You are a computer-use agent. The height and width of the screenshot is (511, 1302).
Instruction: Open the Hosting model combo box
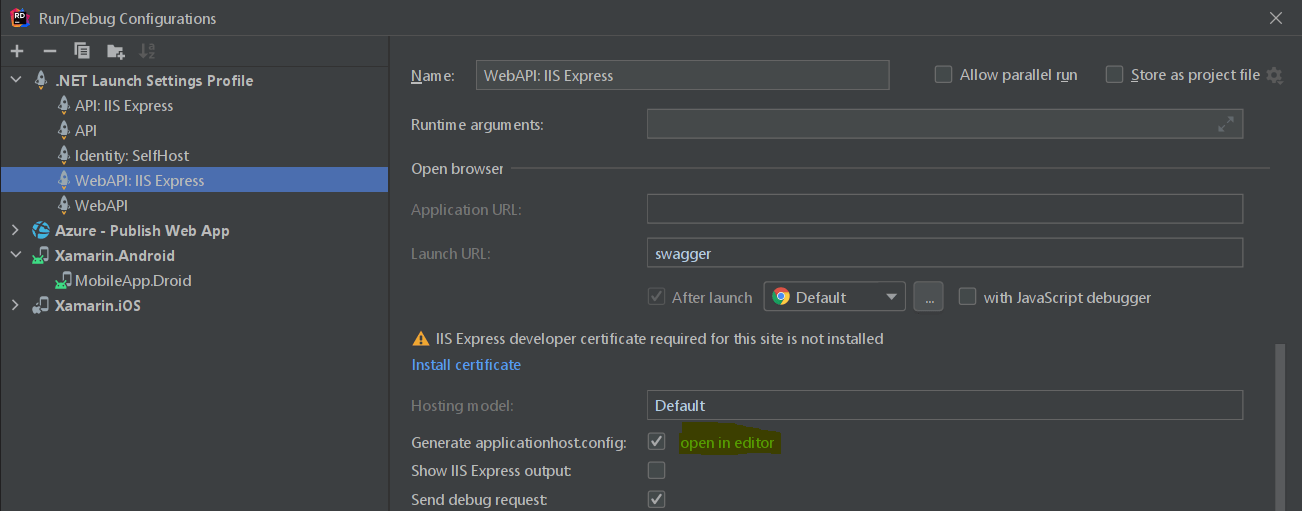click(945, 405)
